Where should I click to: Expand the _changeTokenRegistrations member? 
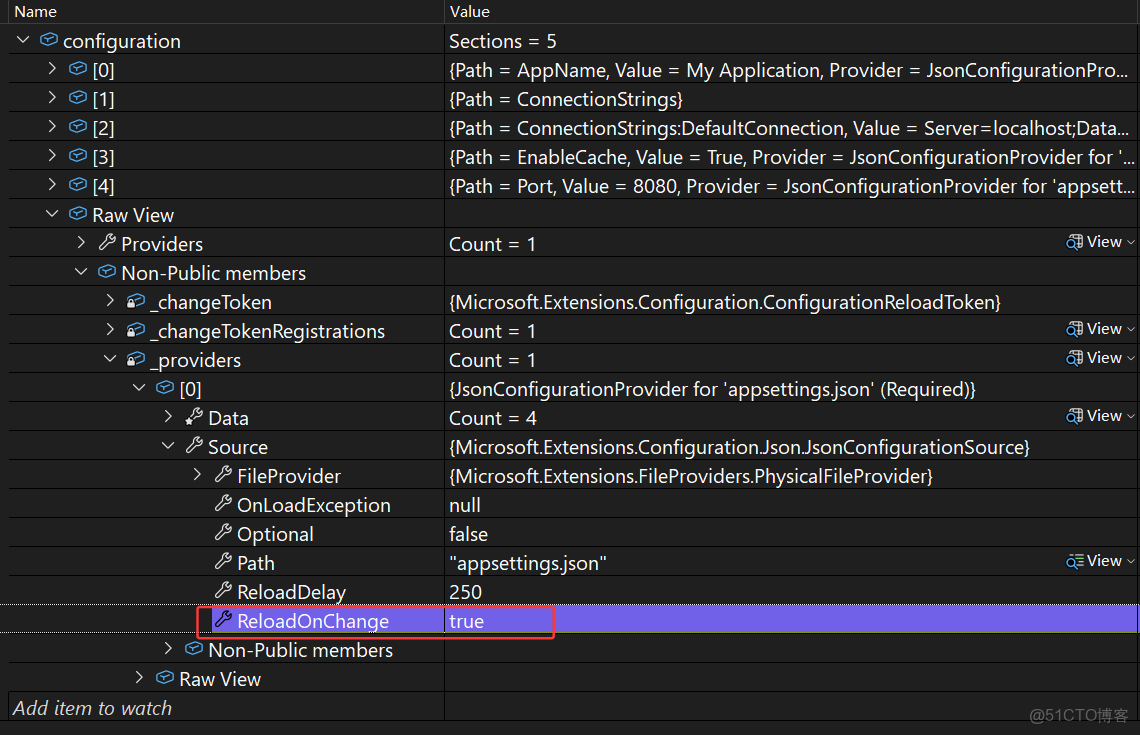click(x=111, y=331)
